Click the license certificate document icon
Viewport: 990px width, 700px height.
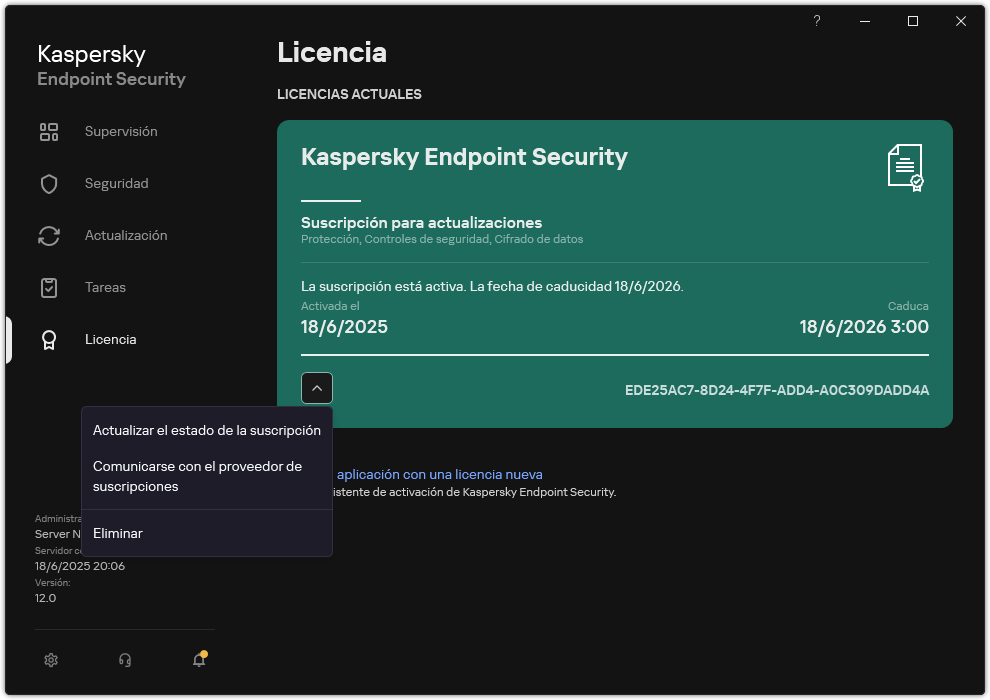coord(906,167)
